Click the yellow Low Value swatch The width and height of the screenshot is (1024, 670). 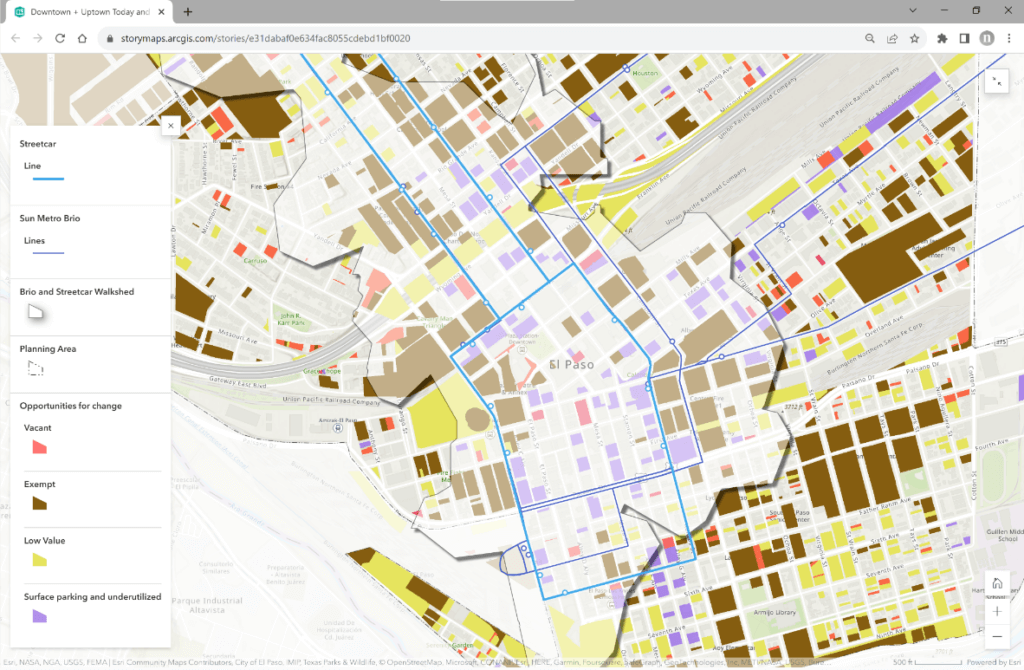click(x=40, y=560)
